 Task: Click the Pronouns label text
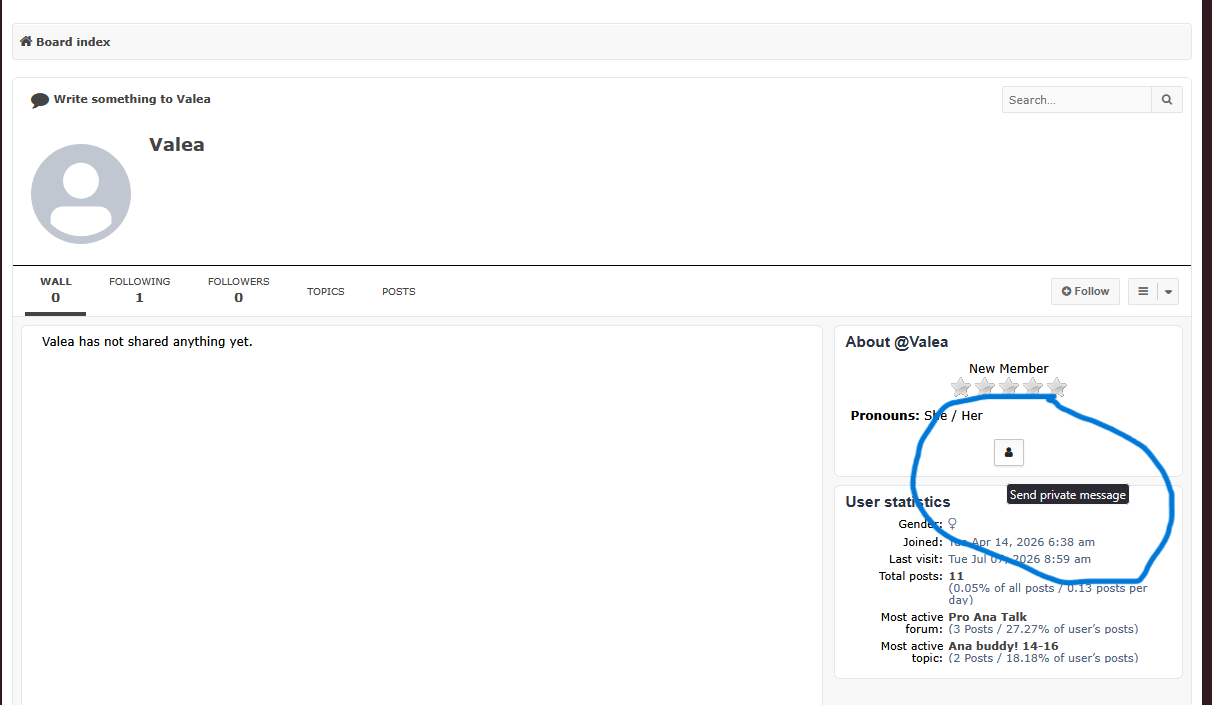pos(885,415)
